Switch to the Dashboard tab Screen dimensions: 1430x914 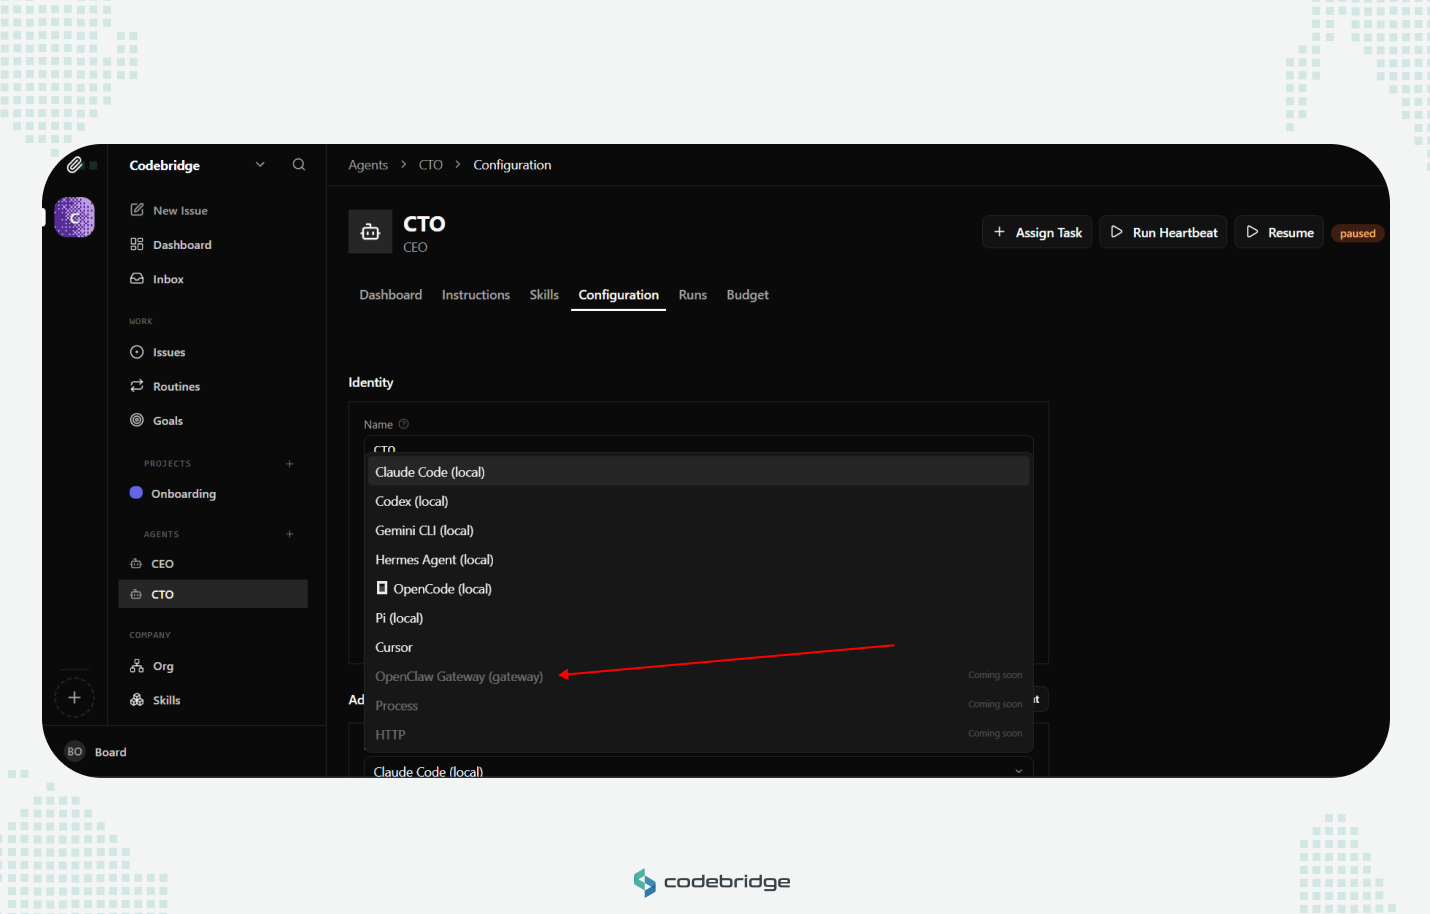391,295
